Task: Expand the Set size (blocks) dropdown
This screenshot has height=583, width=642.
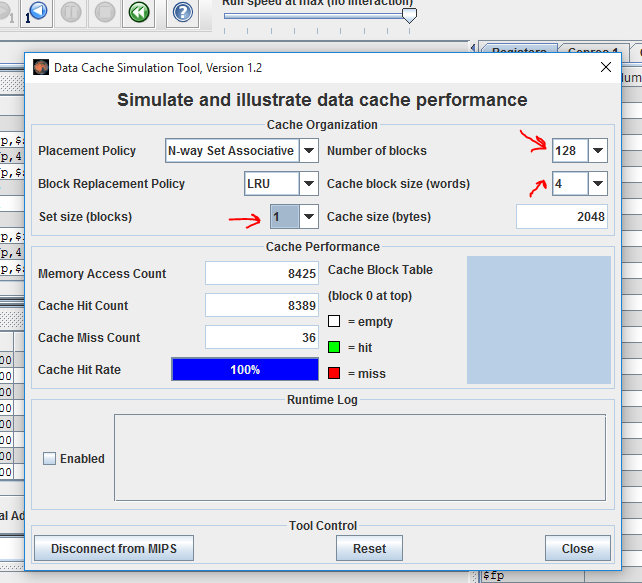Action: 294,217
